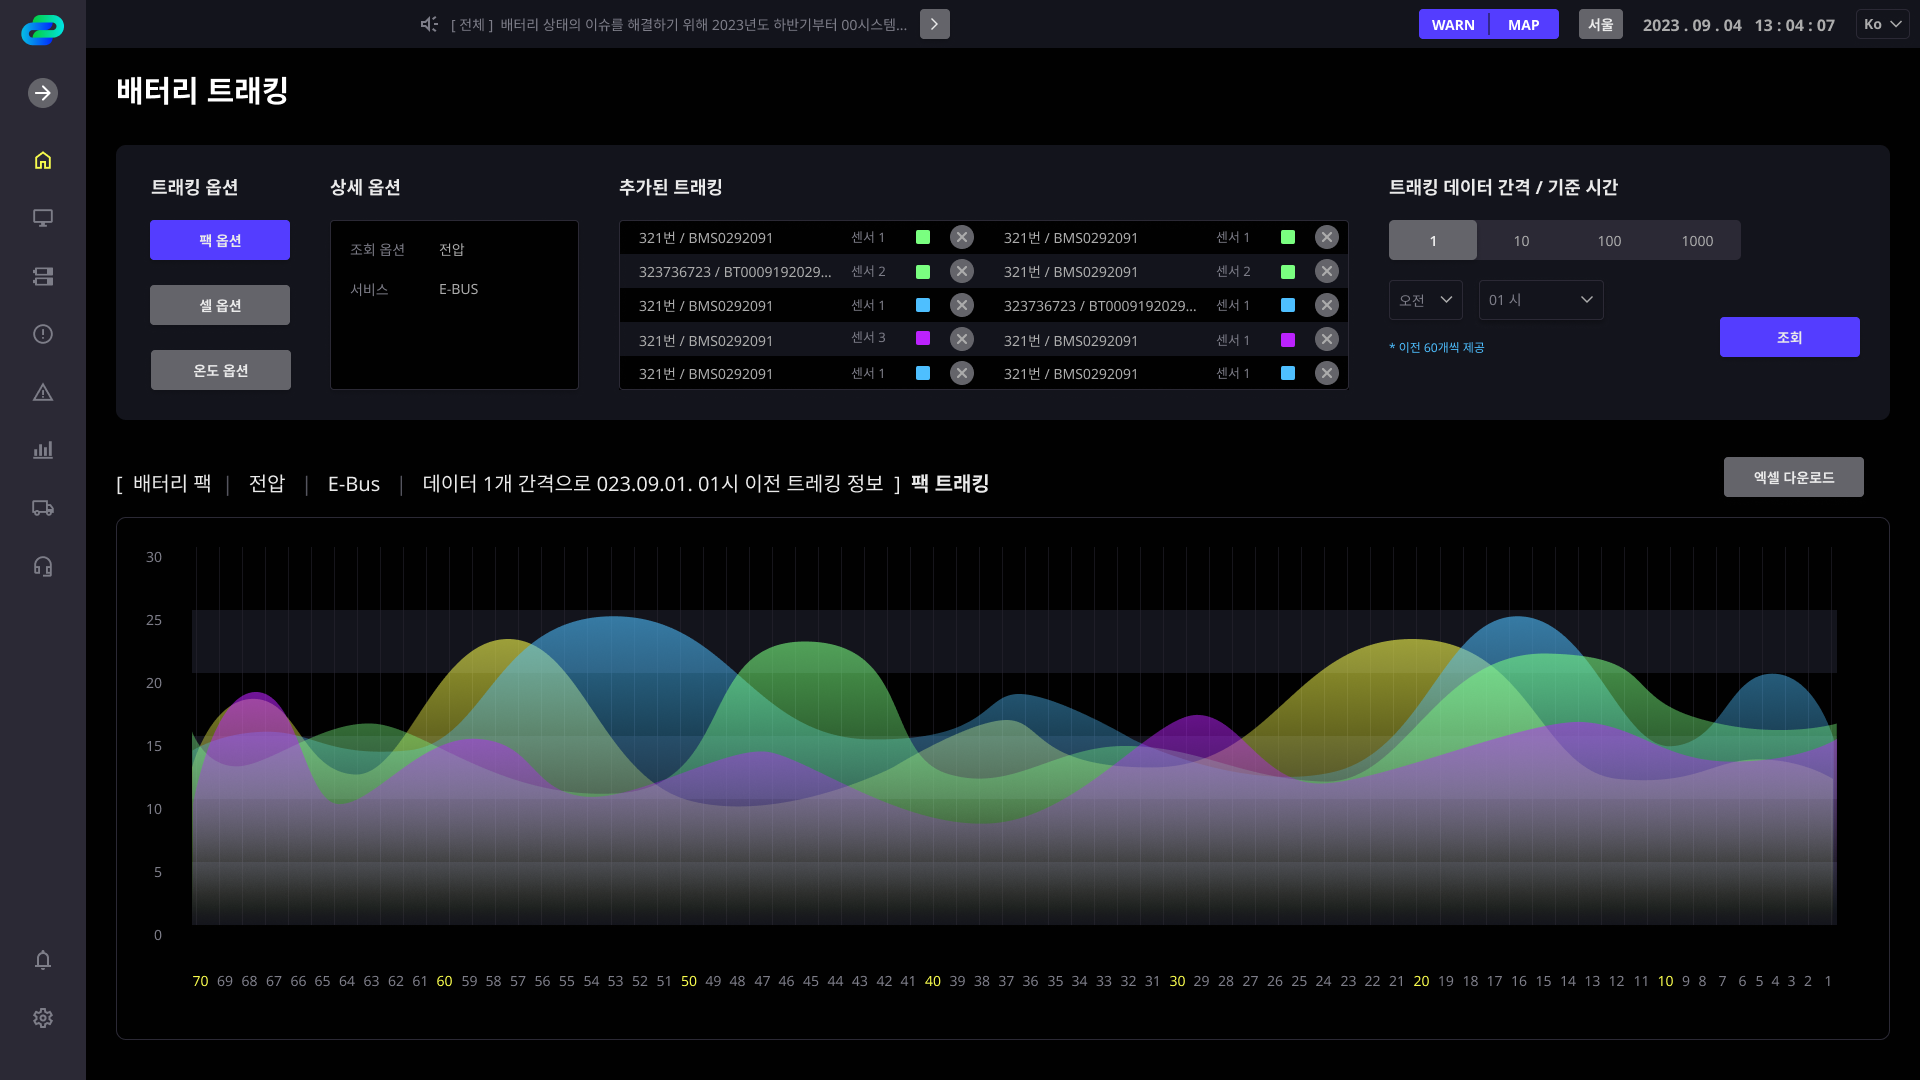Click the 30 marker on the chart x-axis
This screenshot has width=1920, height=1080.
point(1177,981)
